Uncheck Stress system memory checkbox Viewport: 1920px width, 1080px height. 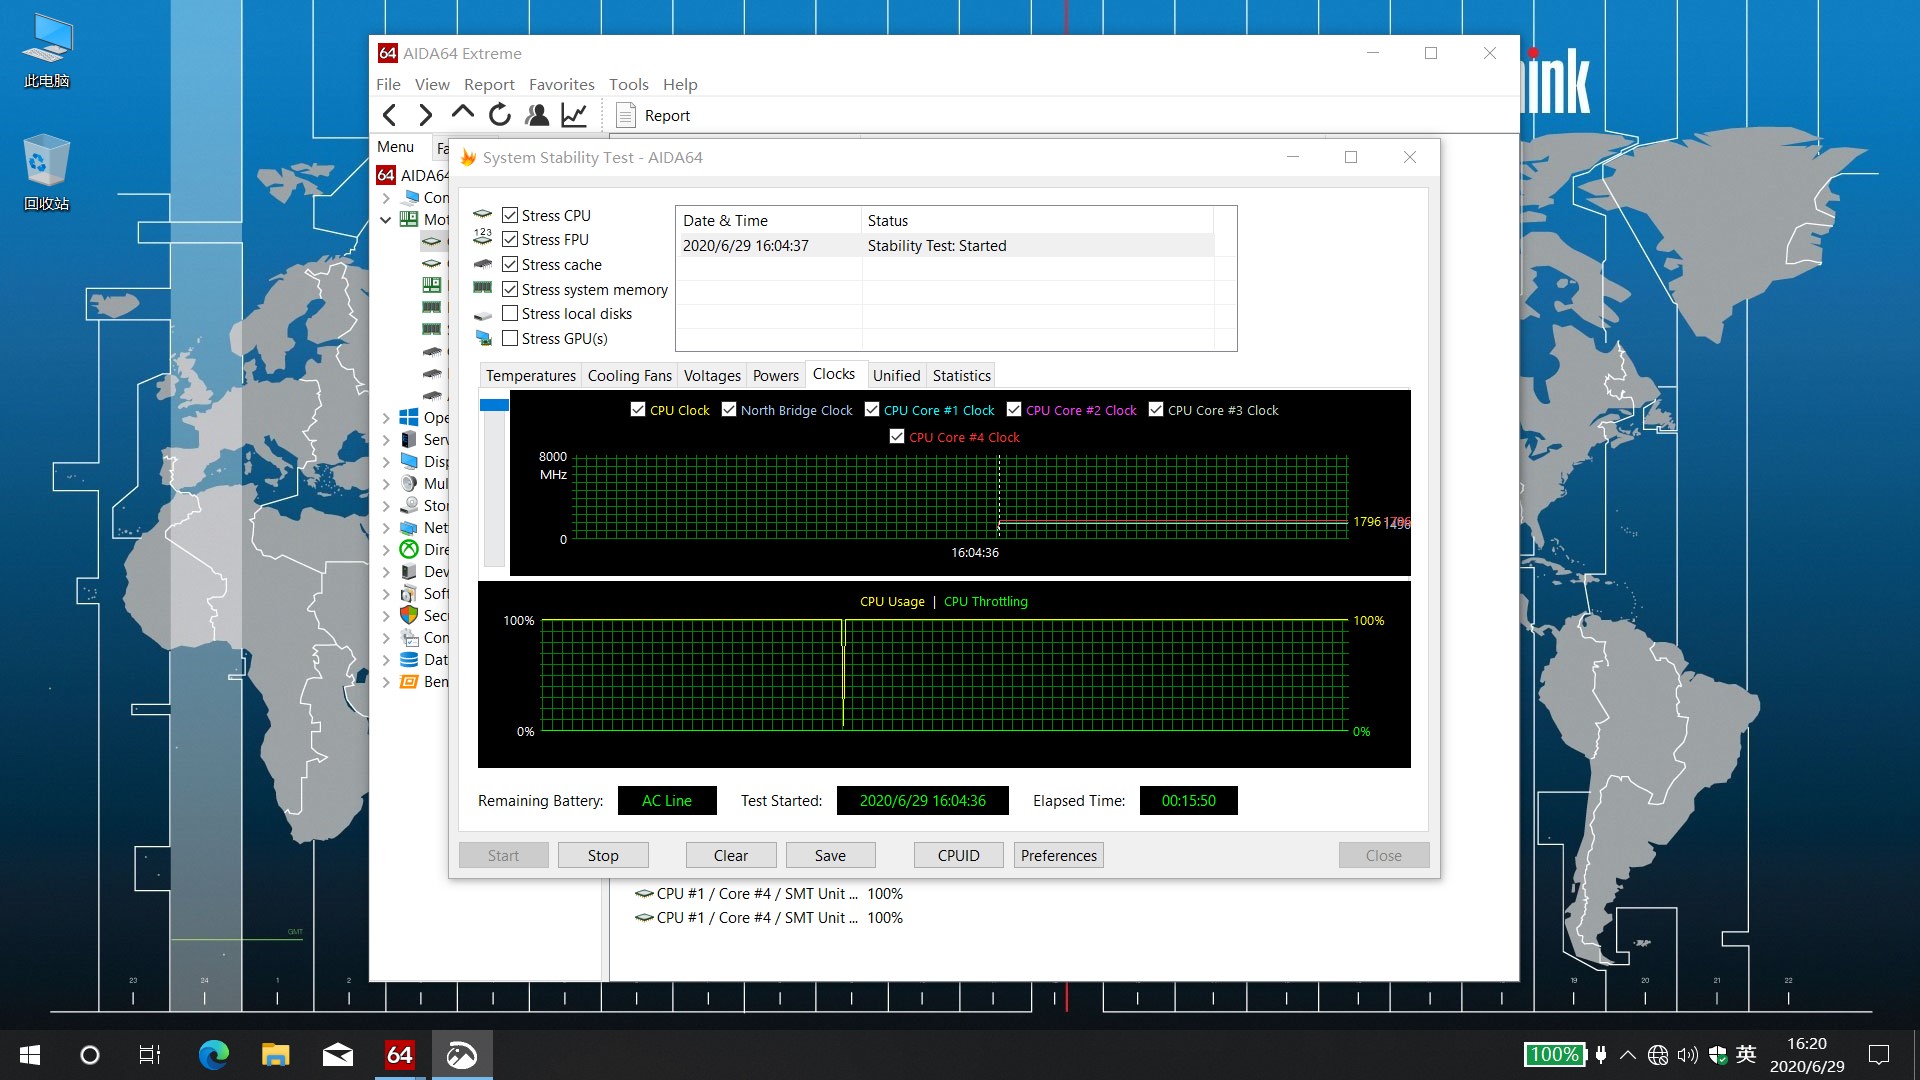point(510,289)
